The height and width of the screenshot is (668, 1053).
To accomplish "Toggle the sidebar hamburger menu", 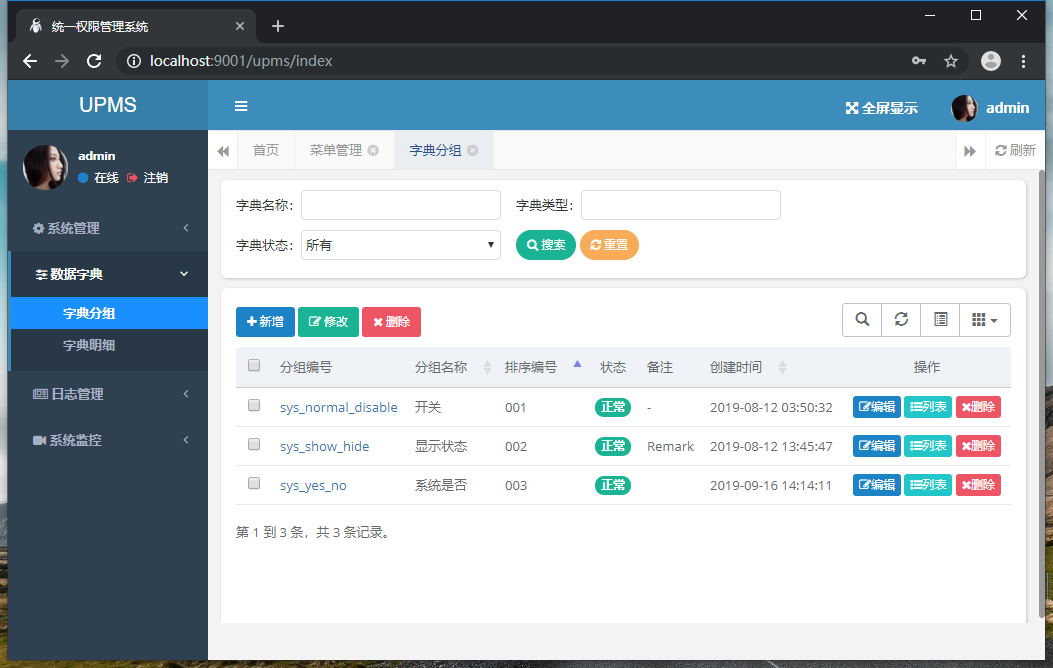I will [x=241, y=106].
